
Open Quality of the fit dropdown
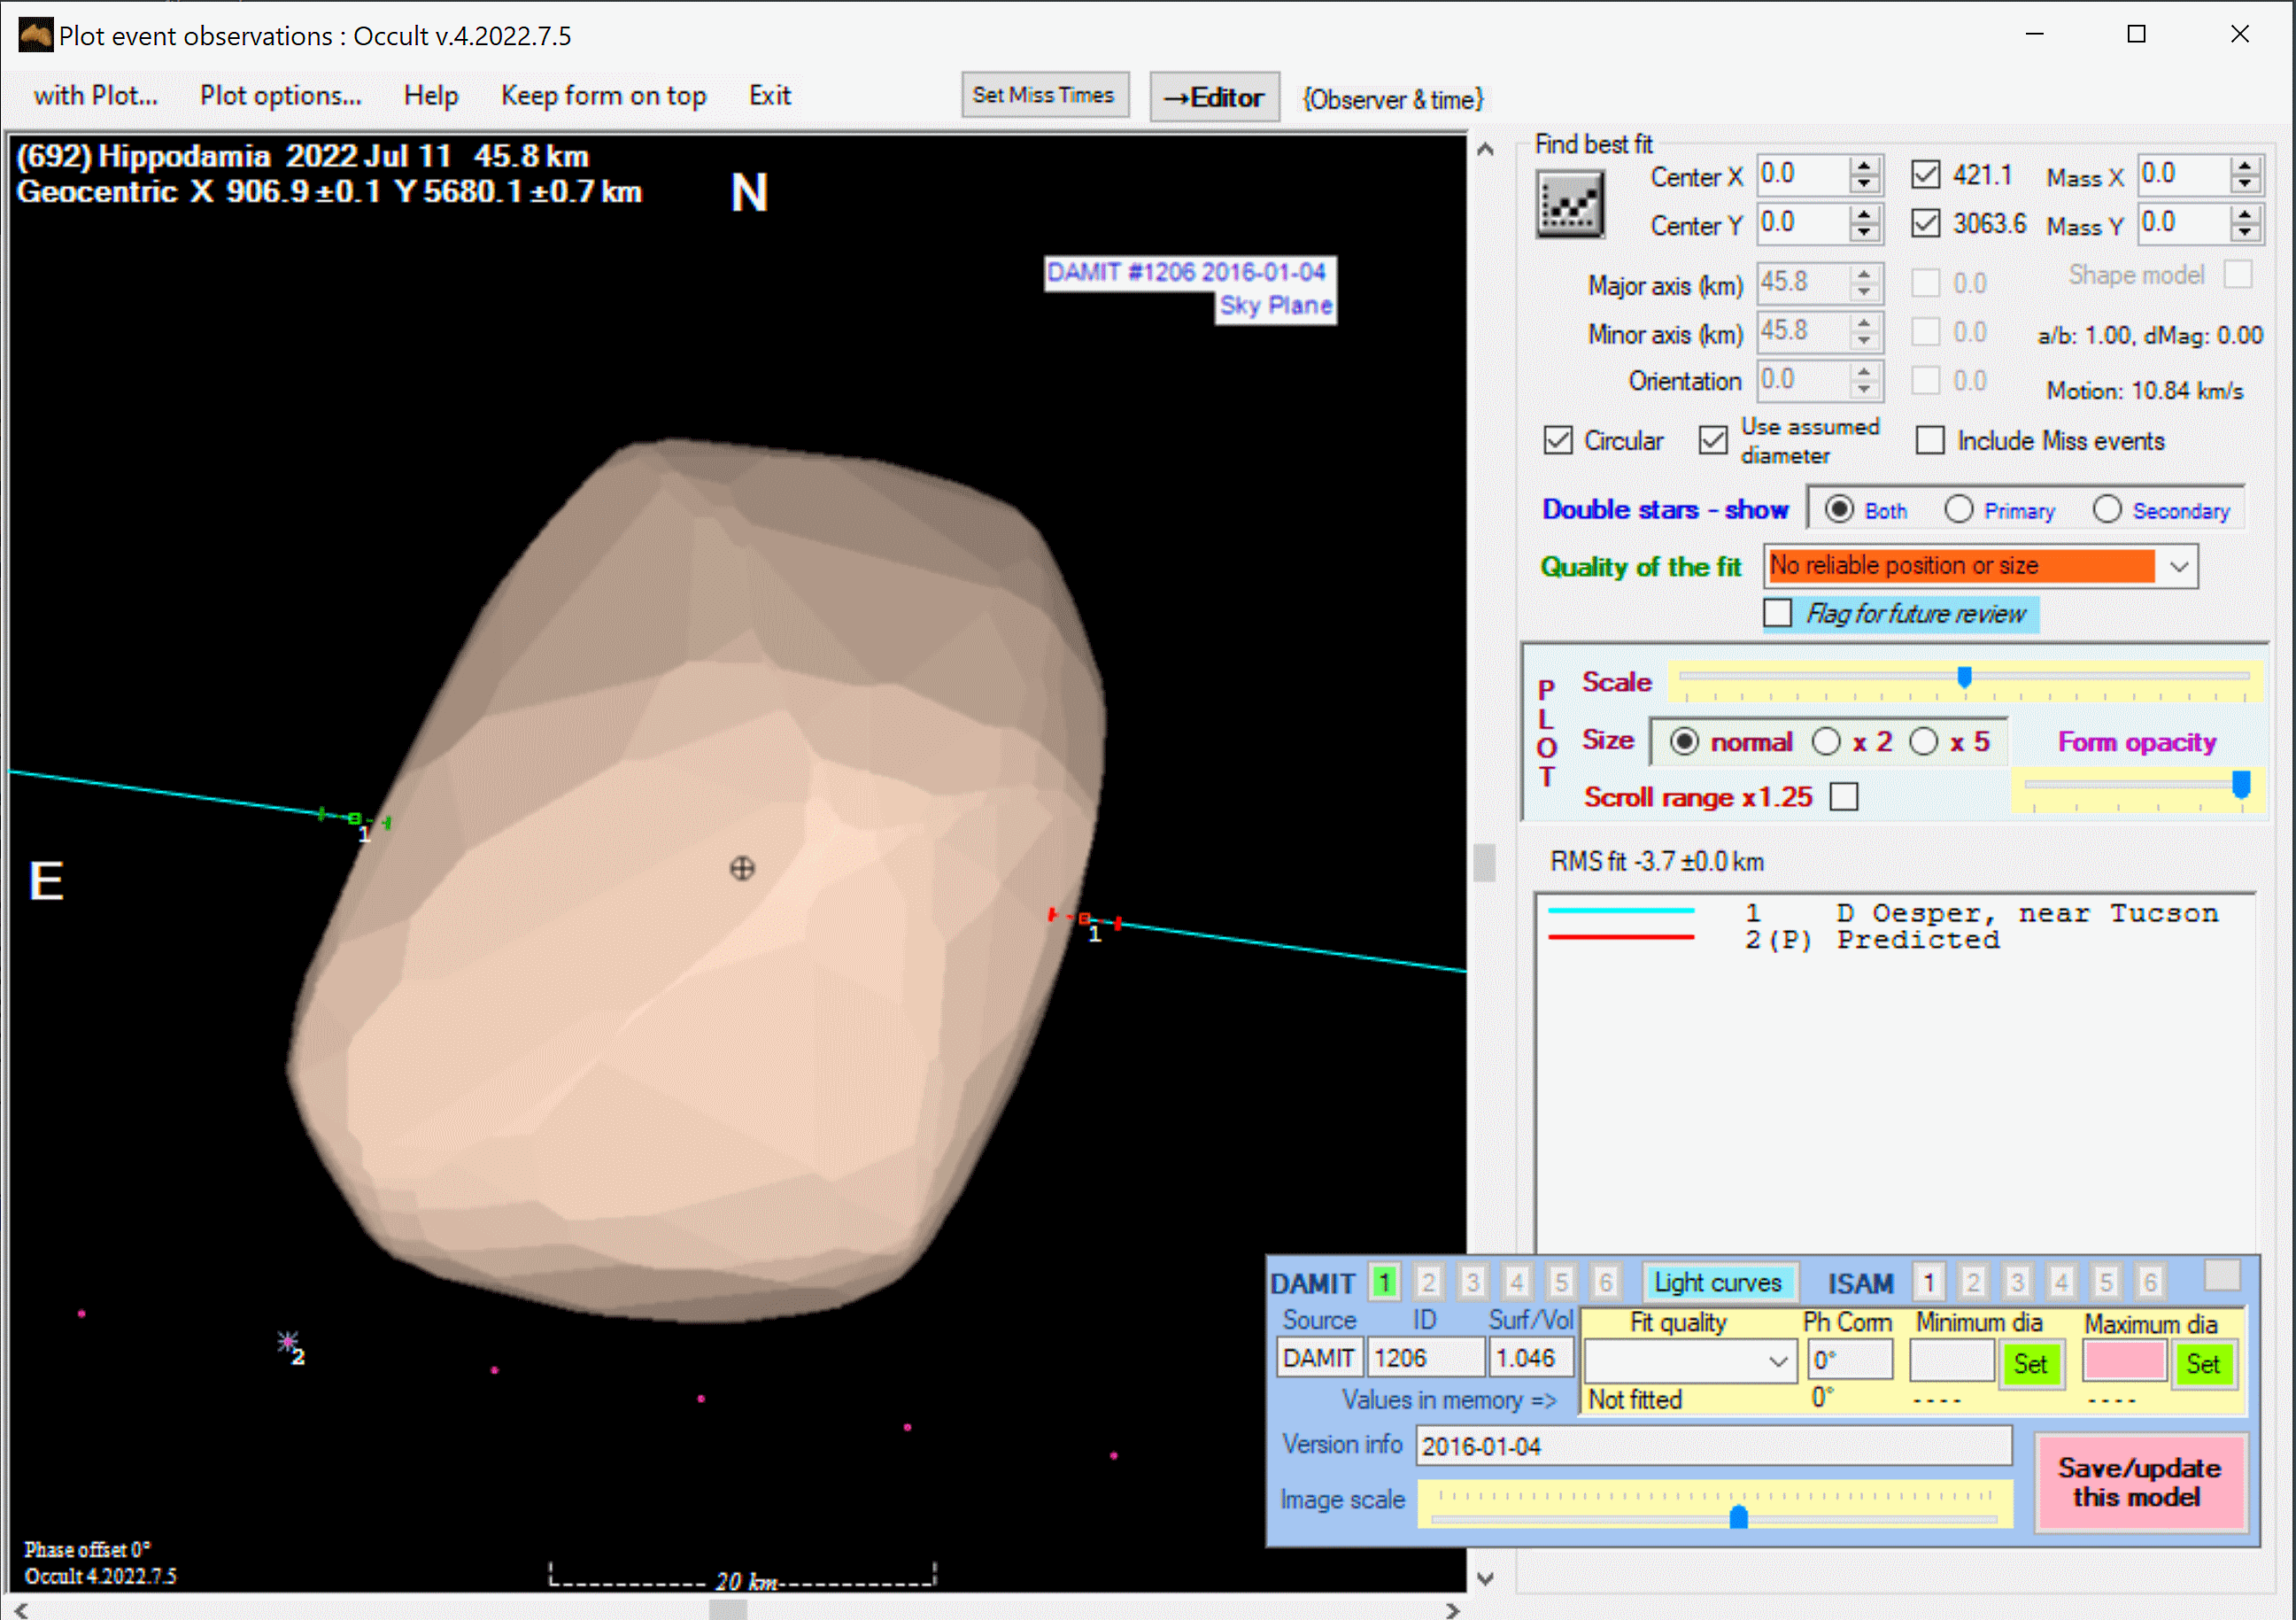[x=2179, y=567]
